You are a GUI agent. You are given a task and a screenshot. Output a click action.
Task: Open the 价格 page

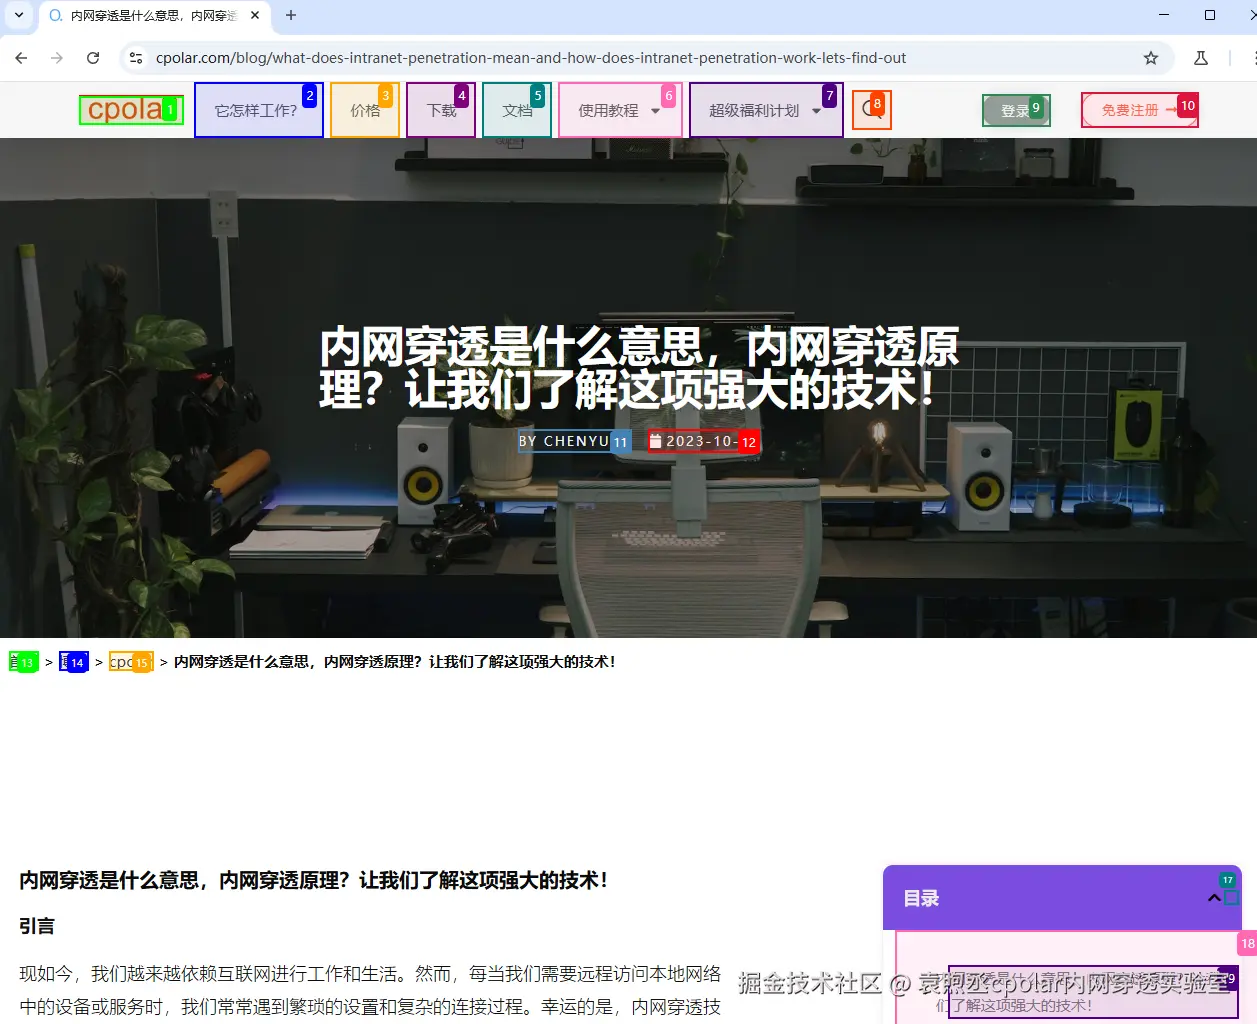[365, 110]
